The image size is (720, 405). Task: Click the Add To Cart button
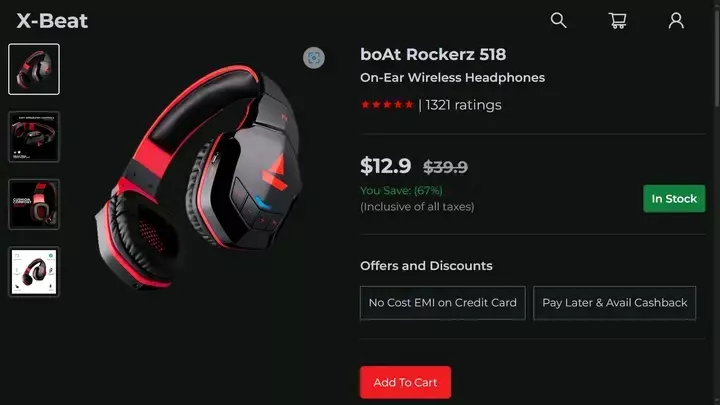point(405,382)
